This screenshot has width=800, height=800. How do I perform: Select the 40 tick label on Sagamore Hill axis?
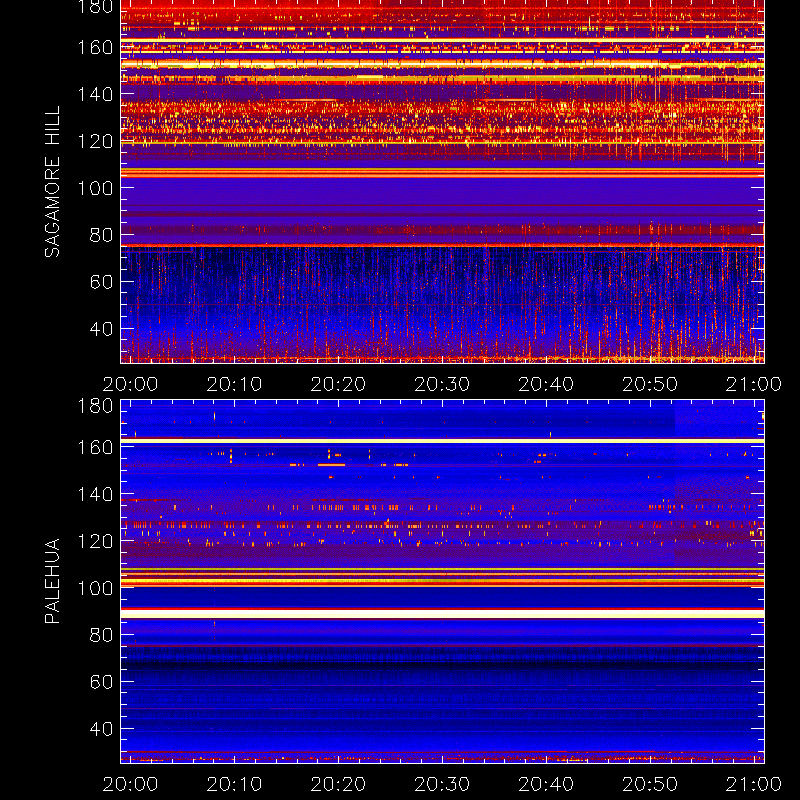coord(101,329)
